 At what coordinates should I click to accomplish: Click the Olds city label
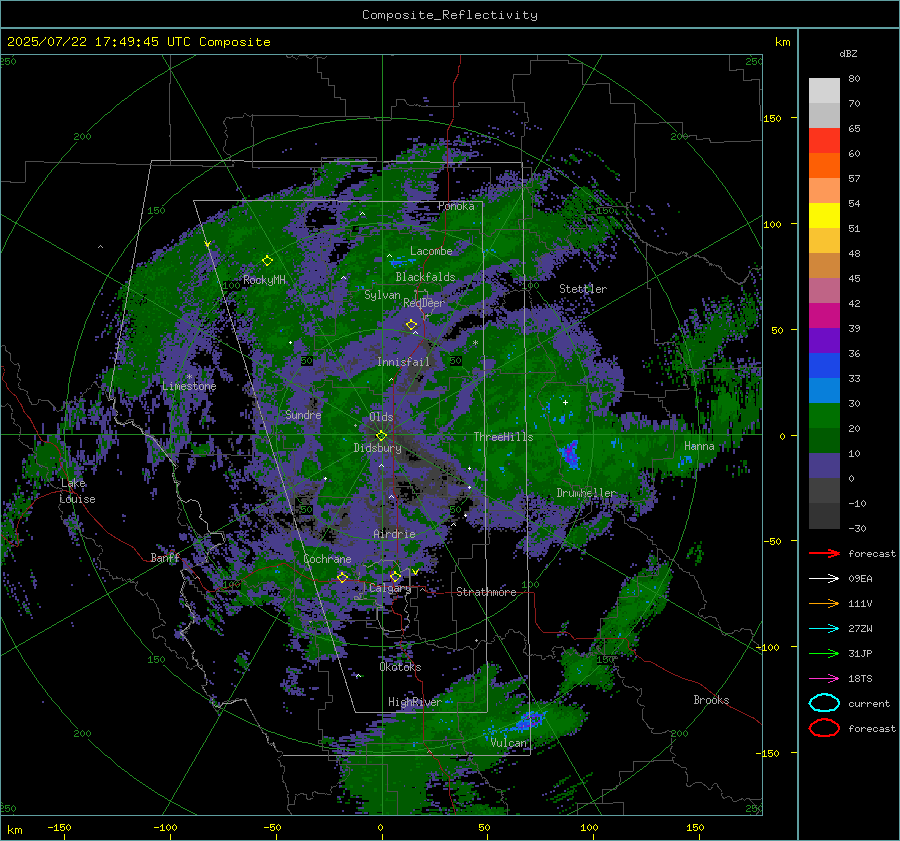coord(381,417)
